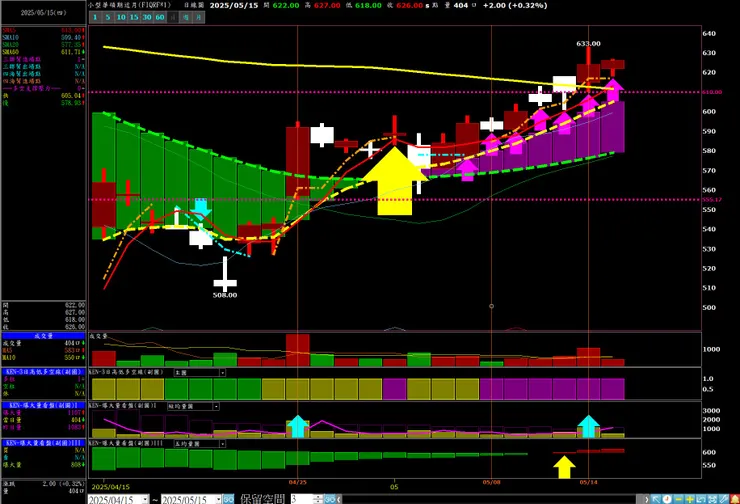
Task: Click the 2025/05/15(四) date header box
Action: coord(43,13)
